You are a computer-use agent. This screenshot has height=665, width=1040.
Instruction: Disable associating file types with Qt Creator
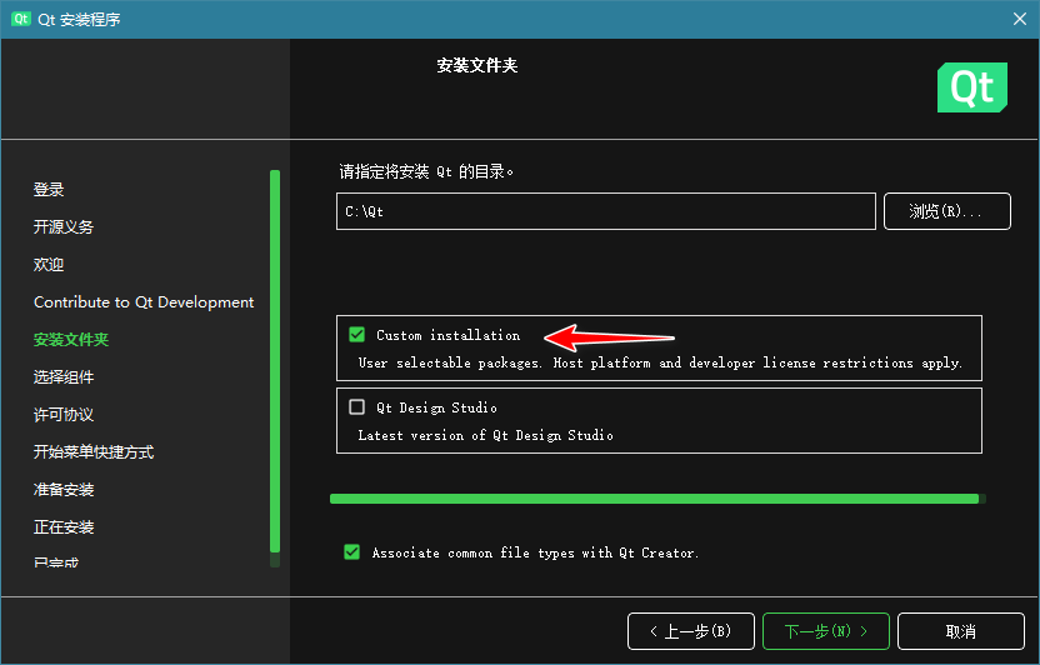click(x=352, y=552)
